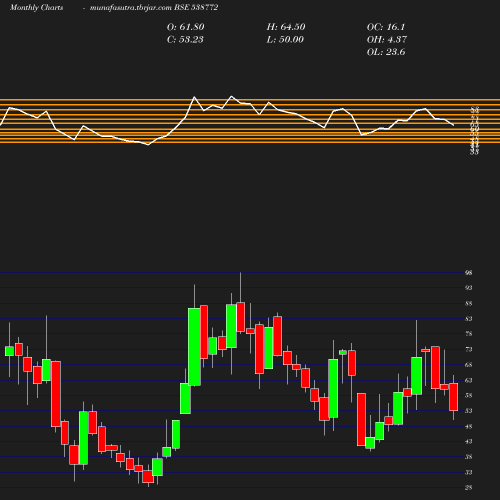Click the "Monthly Charts" title text
Screen dimensions: 500x500
[36, 8]
